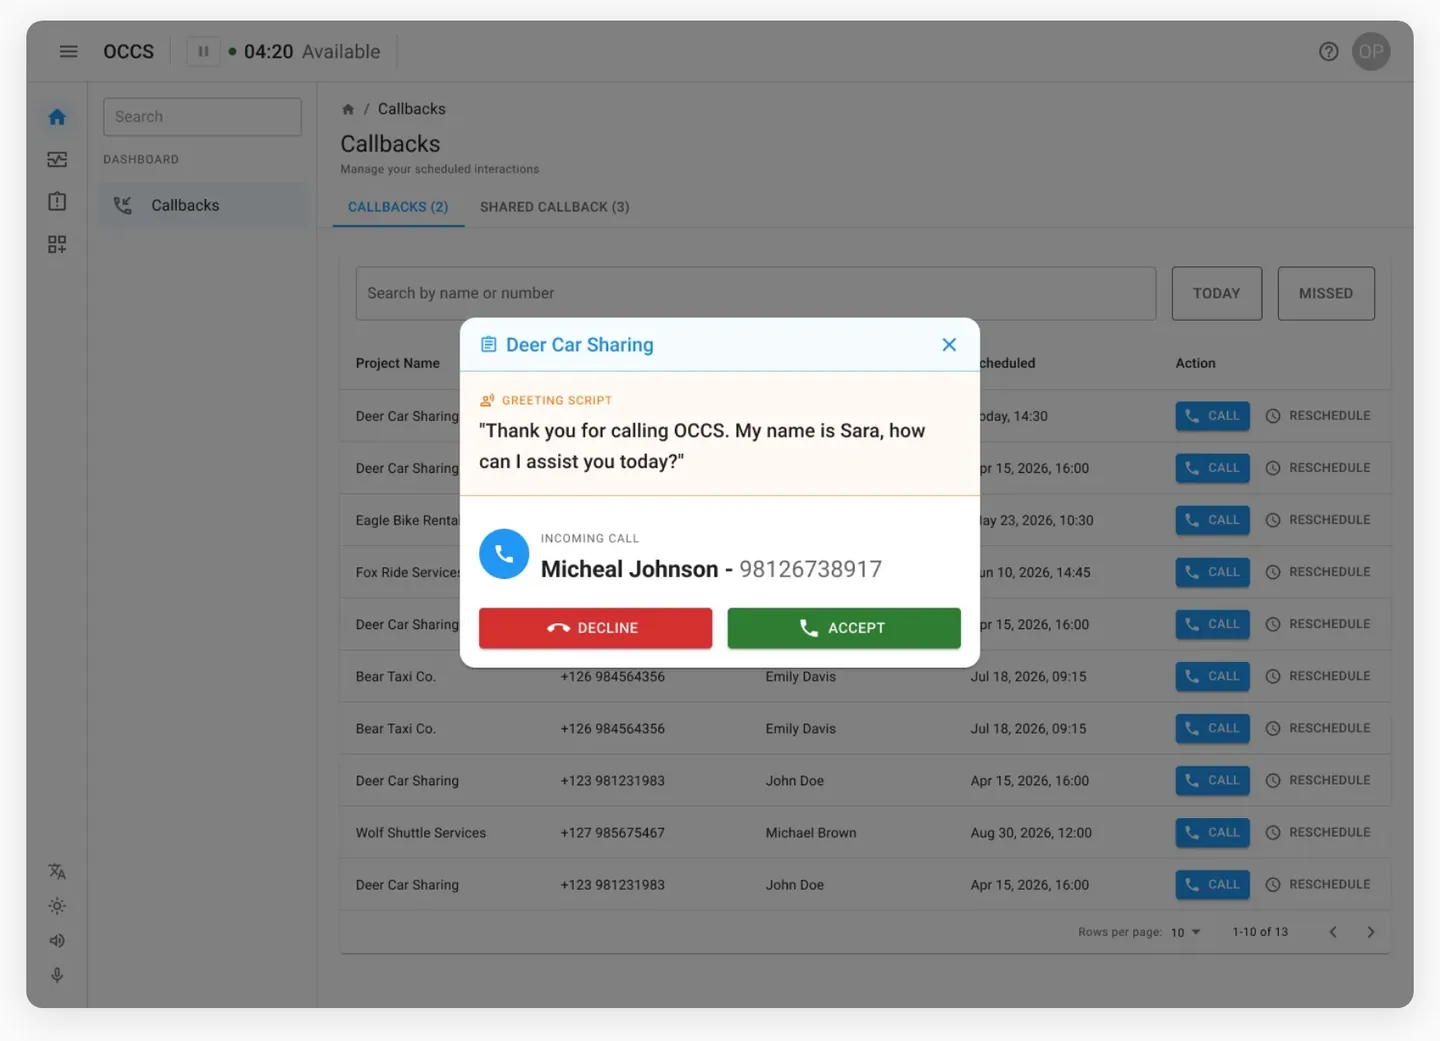Image resolution: width=1440 pixels, height=1041 pixels.
Task: Open the monitor panel icon below Home
Action: click(57, 159)
